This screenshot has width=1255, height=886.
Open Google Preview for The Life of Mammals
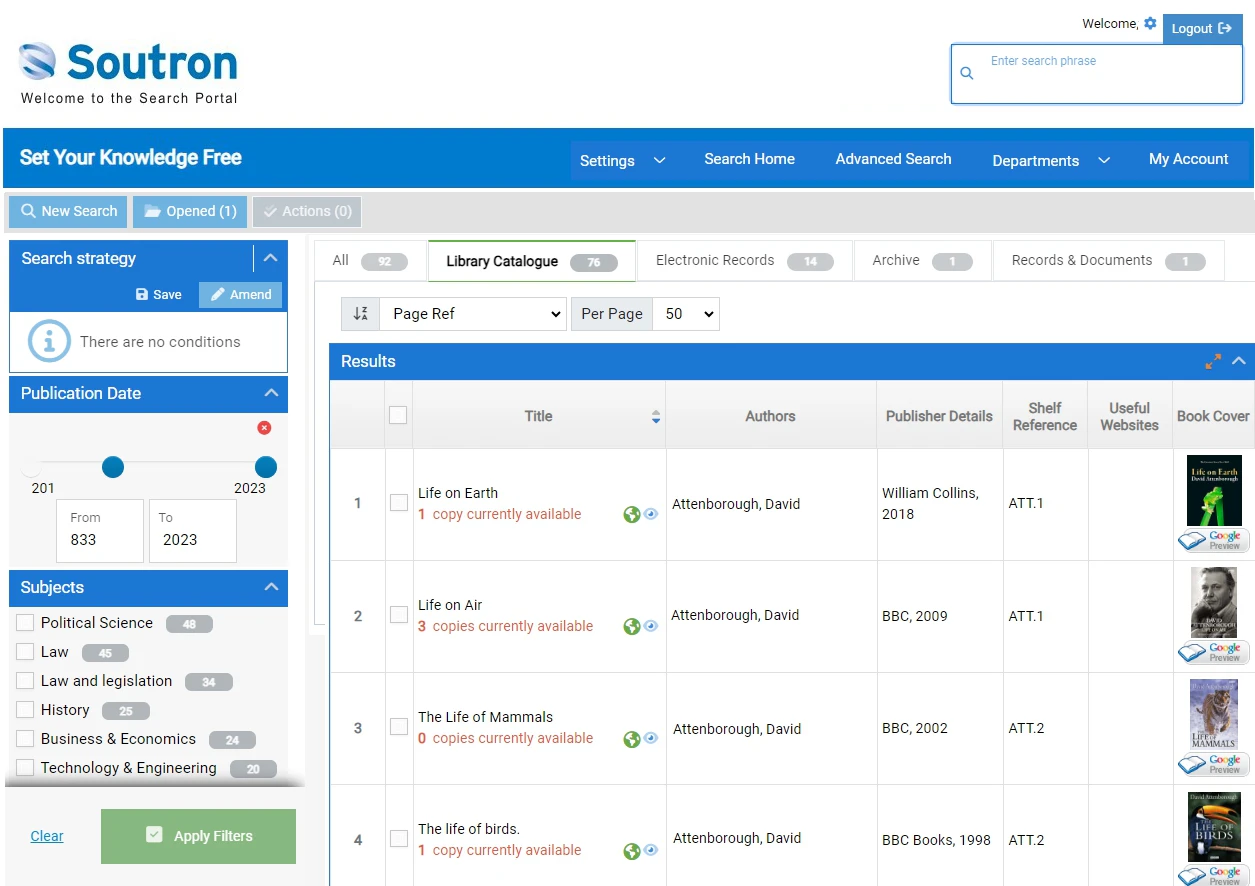coord(1212,763)
